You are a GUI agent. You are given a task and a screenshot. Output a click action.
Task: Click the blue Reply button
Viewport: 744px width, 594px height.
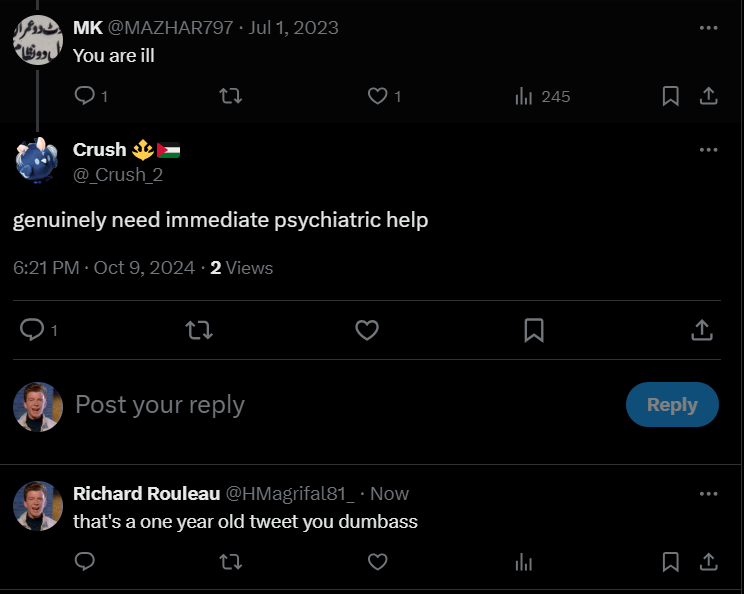(x=672, y=405)
